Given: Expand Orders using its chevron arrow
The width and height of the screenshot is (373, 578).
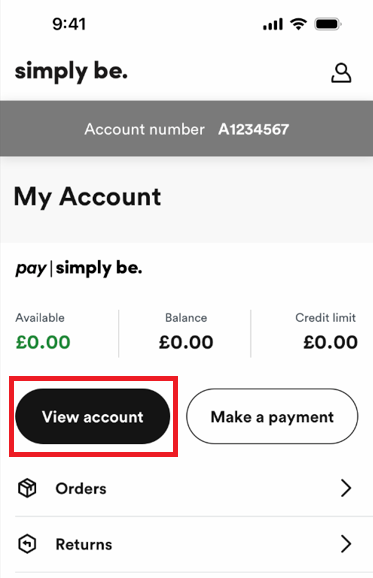Looking at the screenshot, I should 346,488.
